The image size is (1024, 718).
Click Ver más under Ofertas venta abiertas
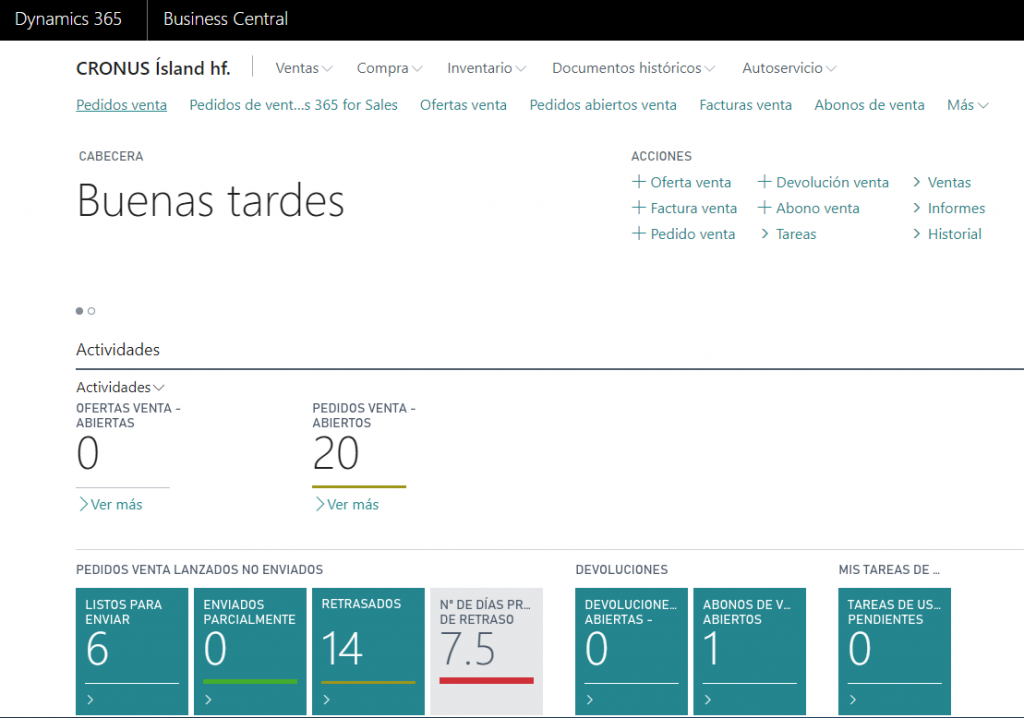(x=110, y=505)
